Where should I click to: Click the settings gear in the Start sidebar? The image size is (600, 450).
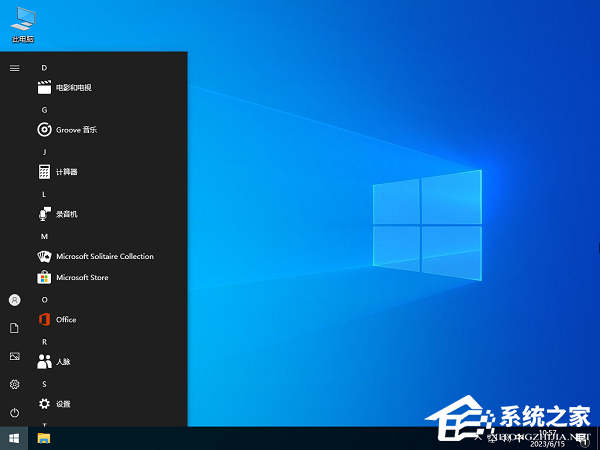(x=14, y=384)
